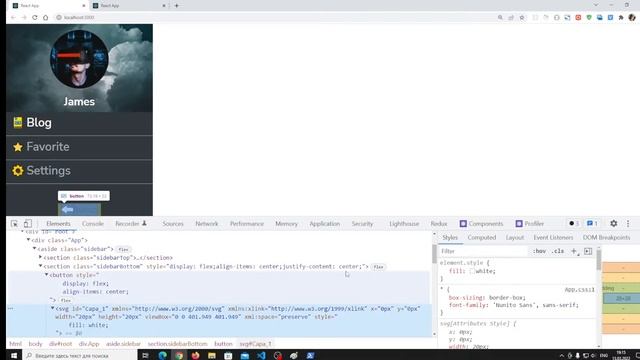
Task: Click the flex badge next to aside sidebar
Action: pos(123,249)
